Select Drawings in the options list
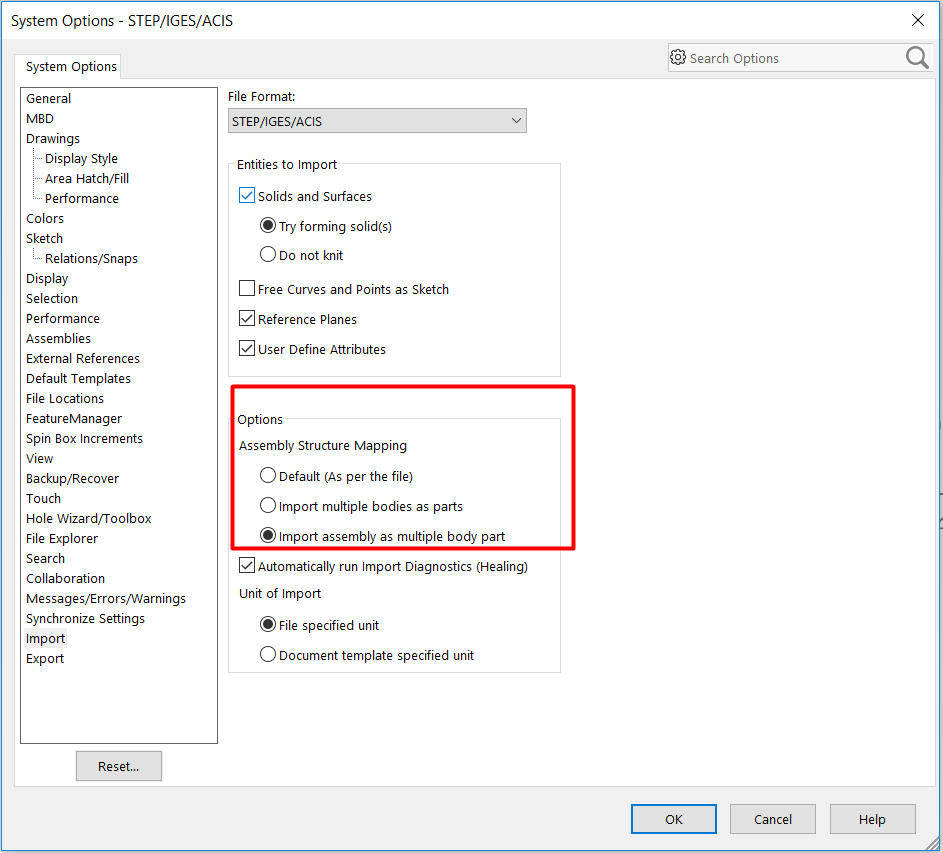The width and height of the screenshot is (943, 853). (x=52, y=138)
